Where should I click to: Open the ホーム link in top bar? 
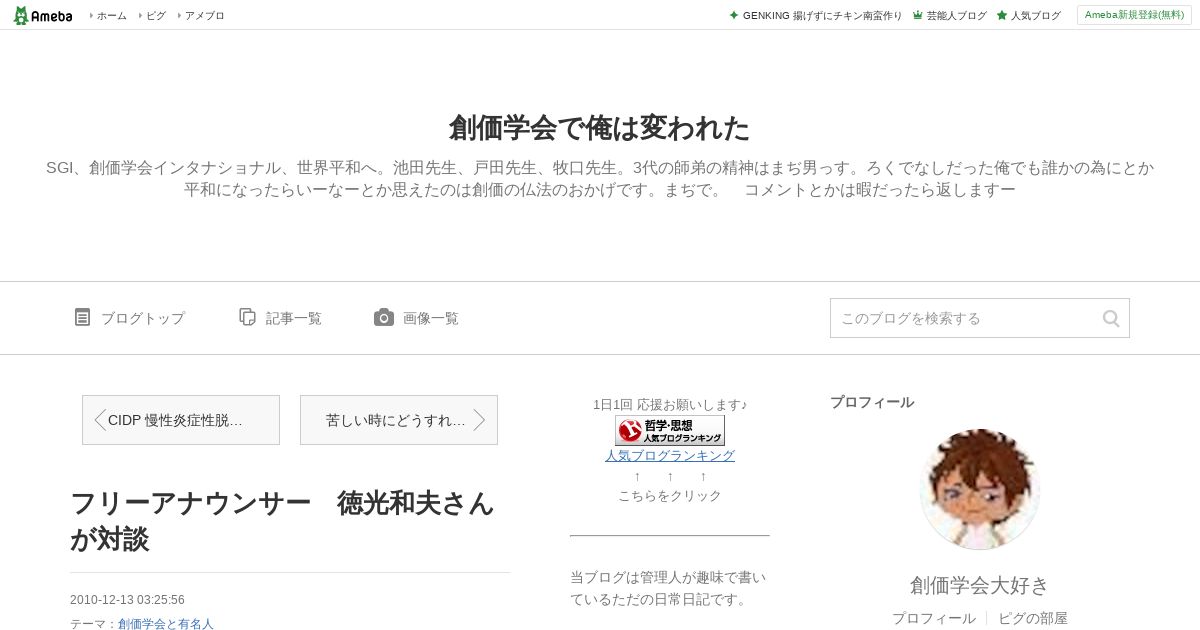point(111,16)
